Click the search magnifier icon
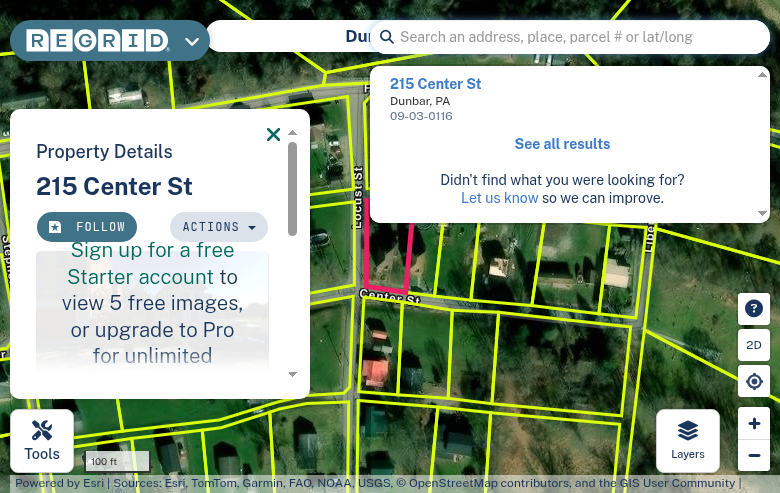The width and height of the screenshot is (780, 493). coord(387,37)
